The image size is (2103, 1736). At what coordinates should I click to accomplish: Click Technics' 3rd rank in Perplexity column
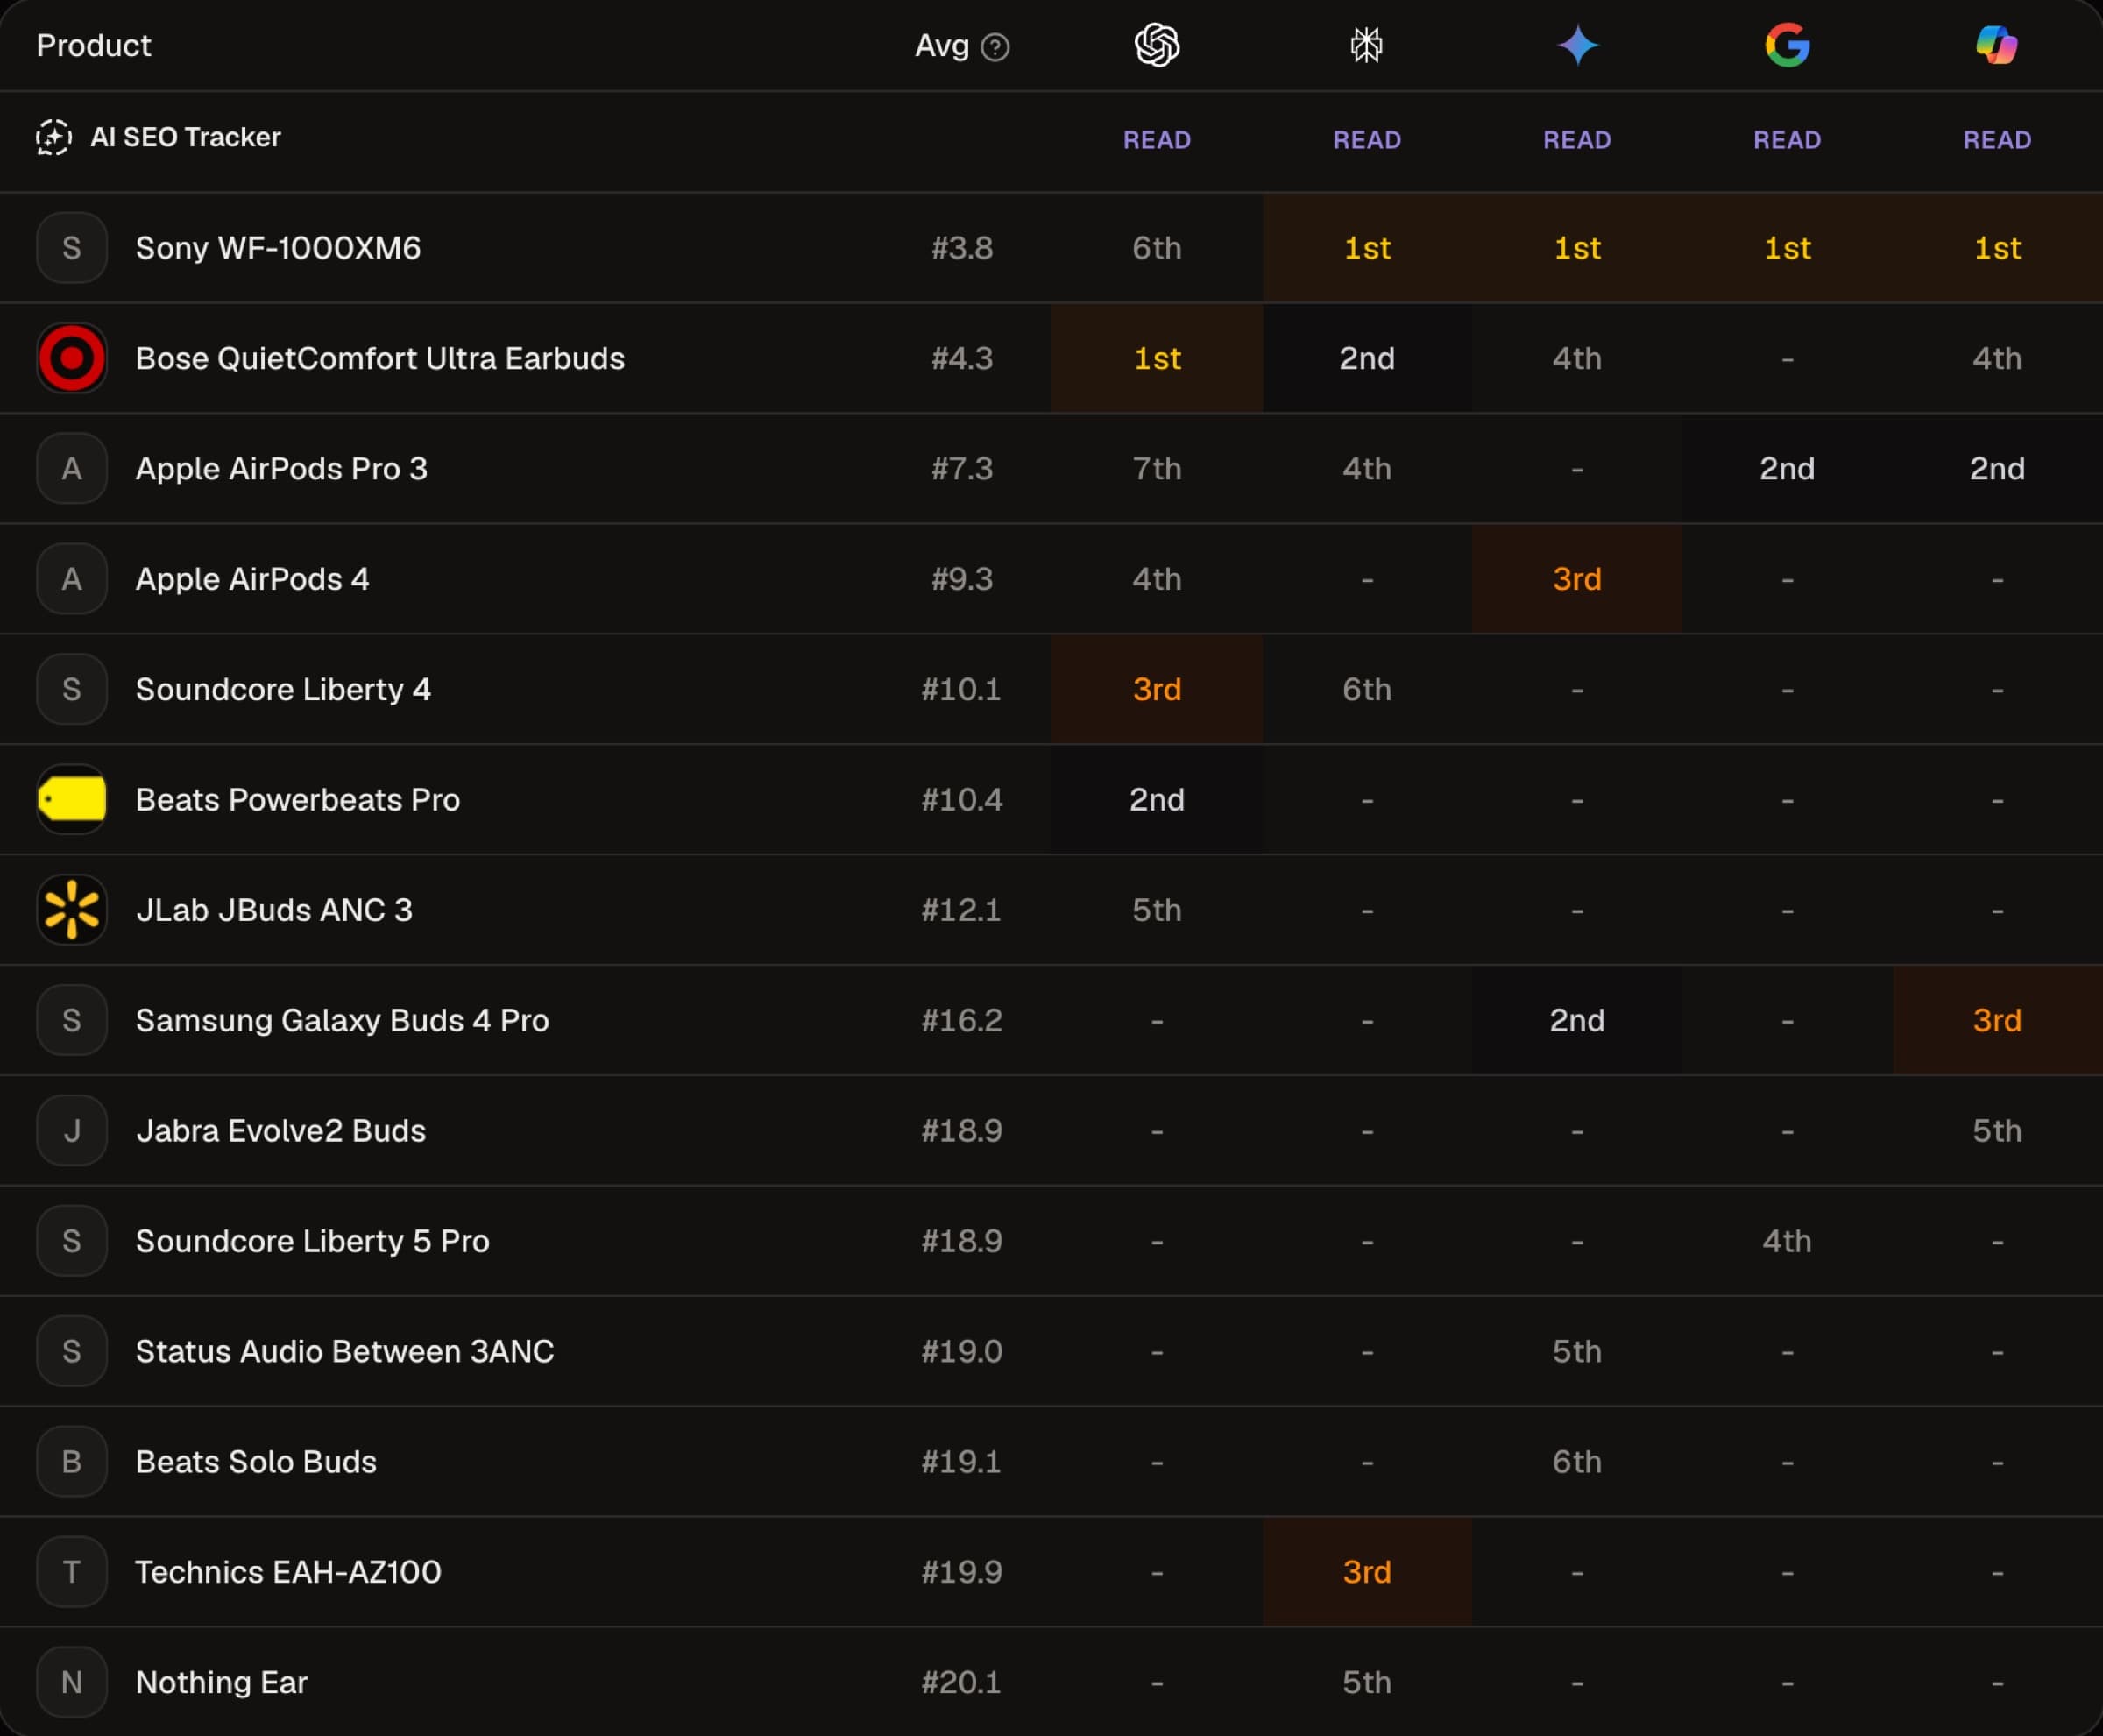point(1367,1571)
